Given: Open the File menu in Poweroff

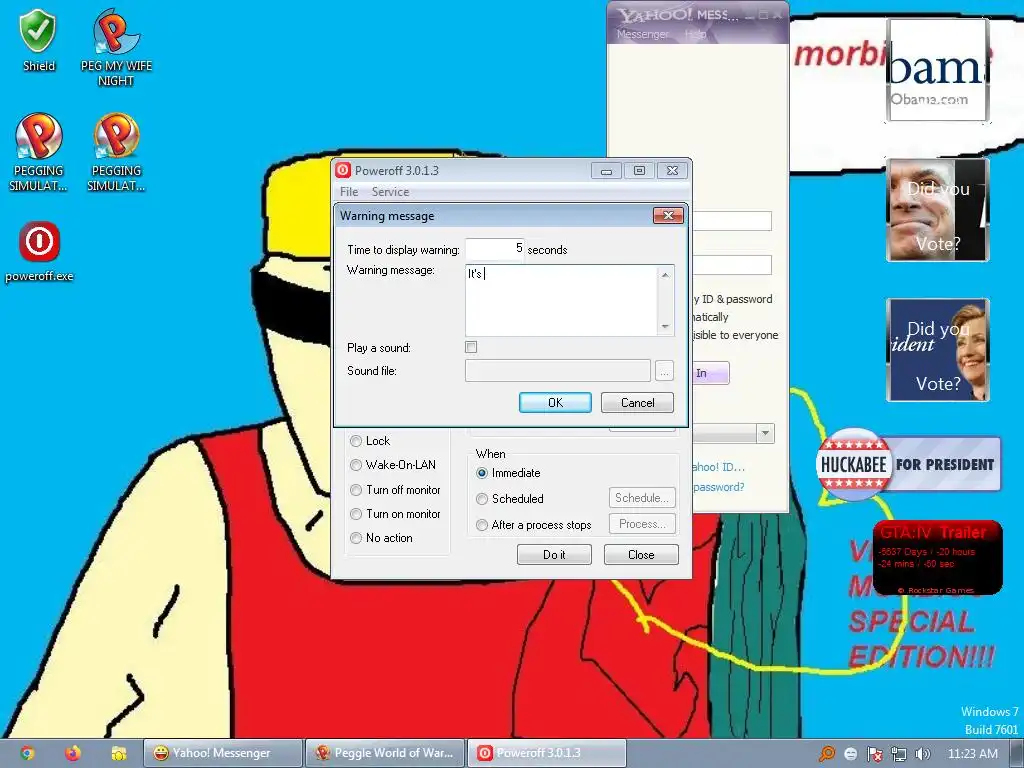Looking at the screenshot, I should [x=349, y=191].
